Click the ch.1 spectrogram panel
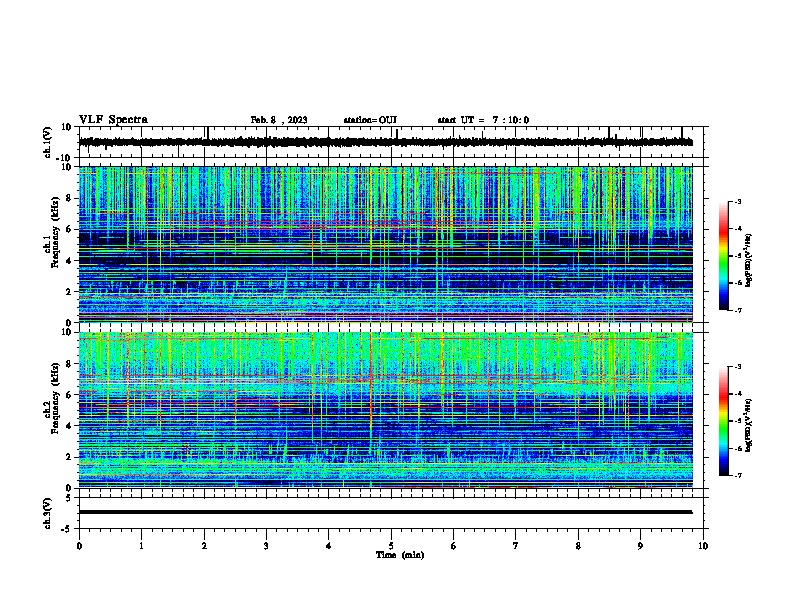Viewport: 792px width, 612px height. pyautogui.click(x=386, y=244)
